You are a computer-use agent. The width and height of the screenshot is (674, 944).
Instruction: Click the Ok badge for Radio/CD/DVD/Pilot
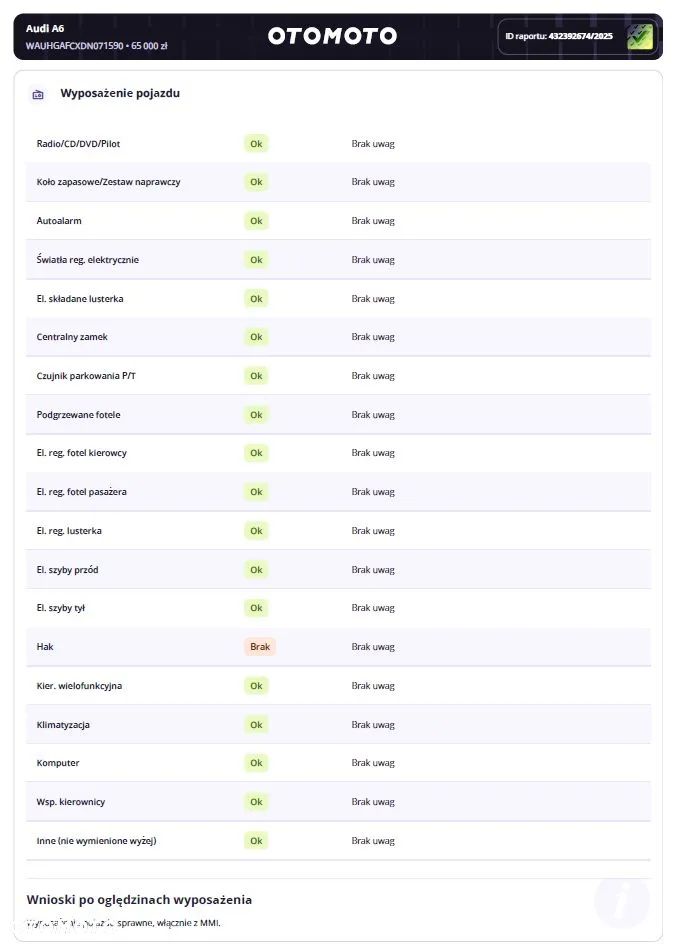tap(256, 144)
